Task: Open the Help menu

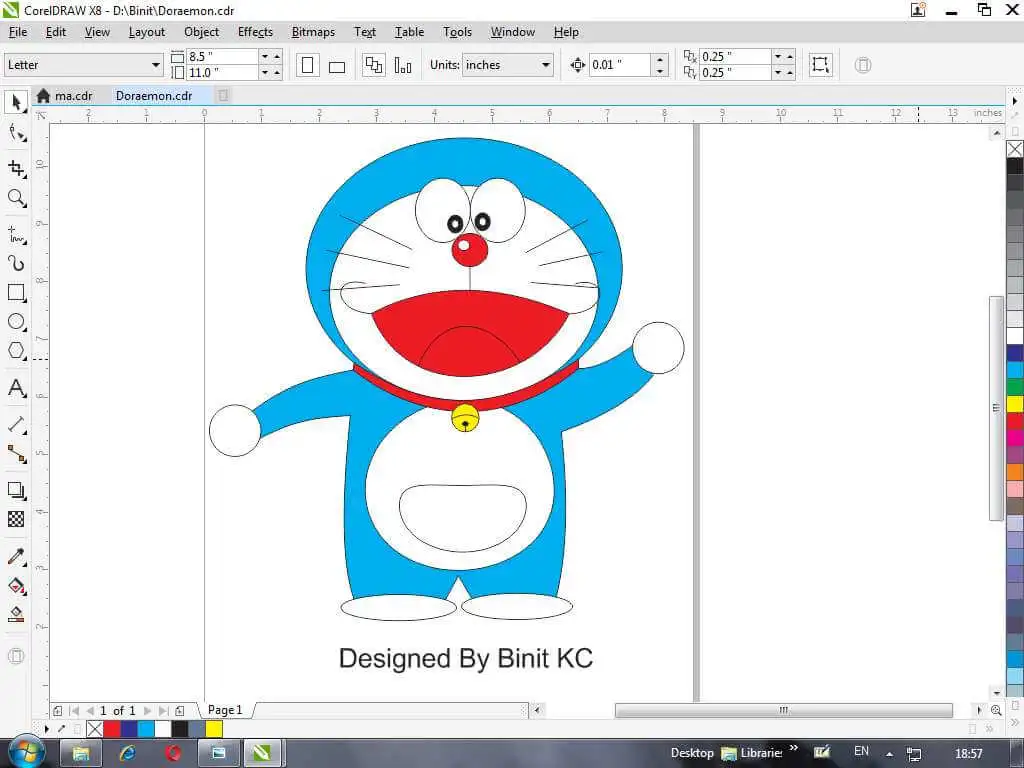Action: (566, 31)
